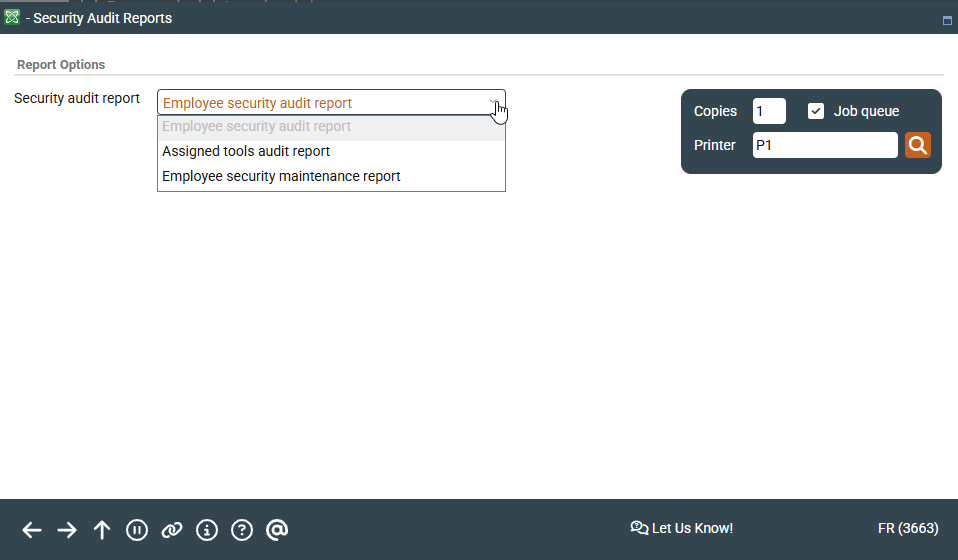
Task: Click the back arrow icon
Action: 32,530
